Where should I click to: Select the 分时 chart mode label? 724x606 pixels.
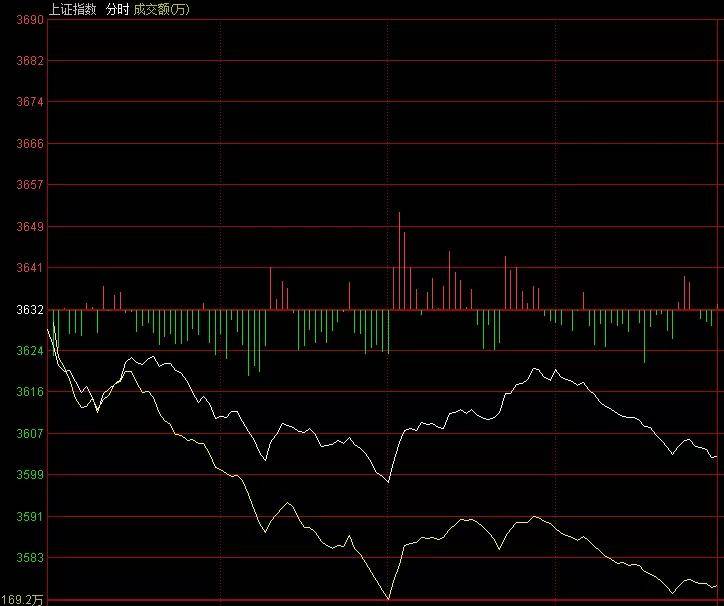coord(117,9)
